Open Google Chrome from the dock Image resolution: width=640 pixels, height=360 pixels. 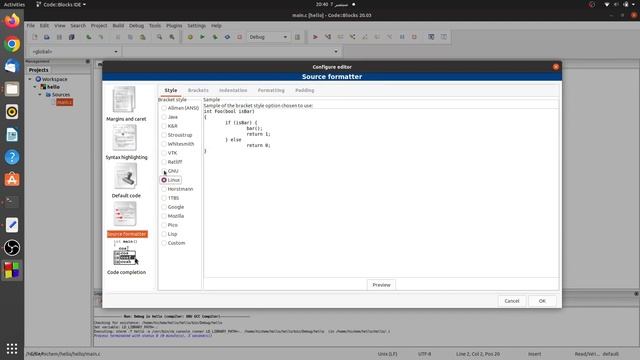12,44
